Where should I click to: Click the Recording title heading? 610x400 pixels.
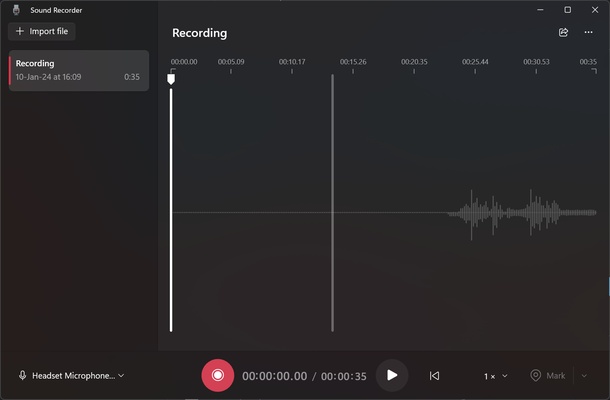[x=200, y=33]
